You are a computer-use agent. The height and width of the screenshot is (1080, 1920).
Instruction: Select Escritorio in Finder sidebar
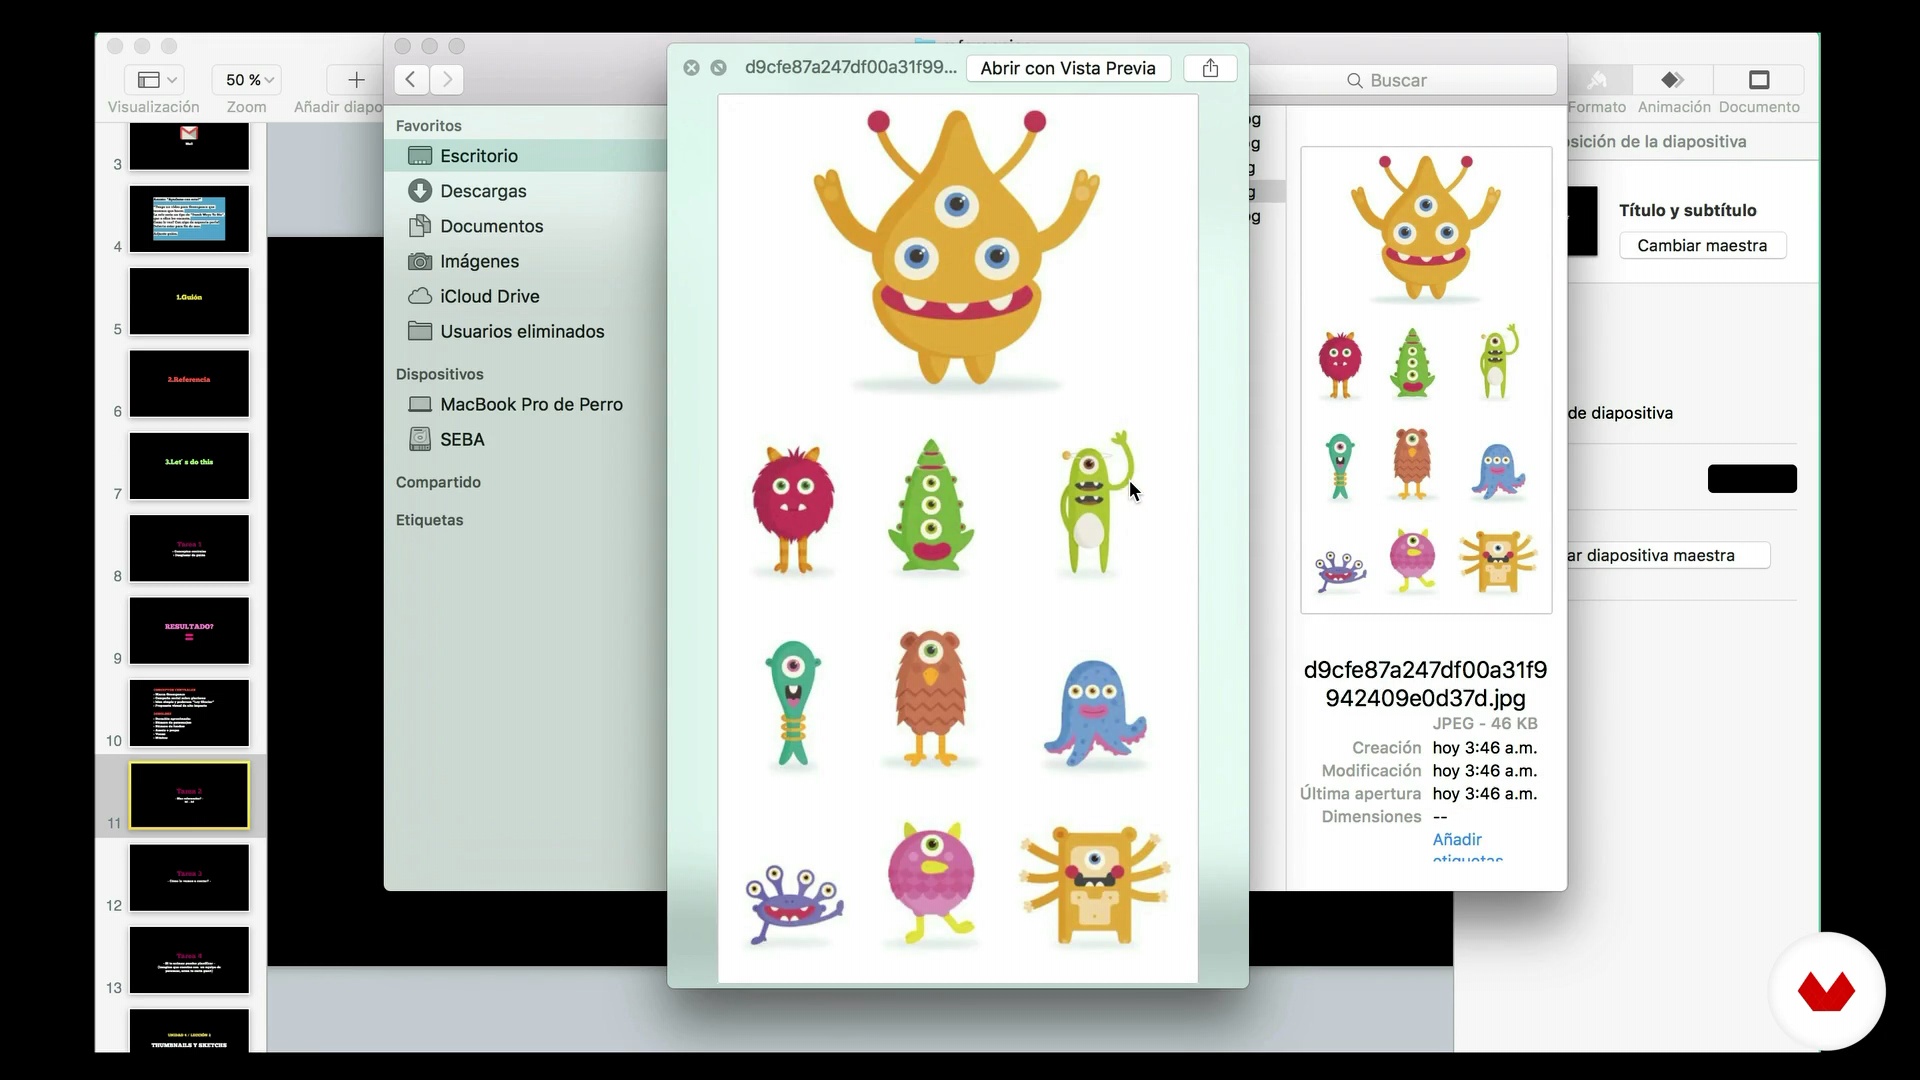(526, 156)
